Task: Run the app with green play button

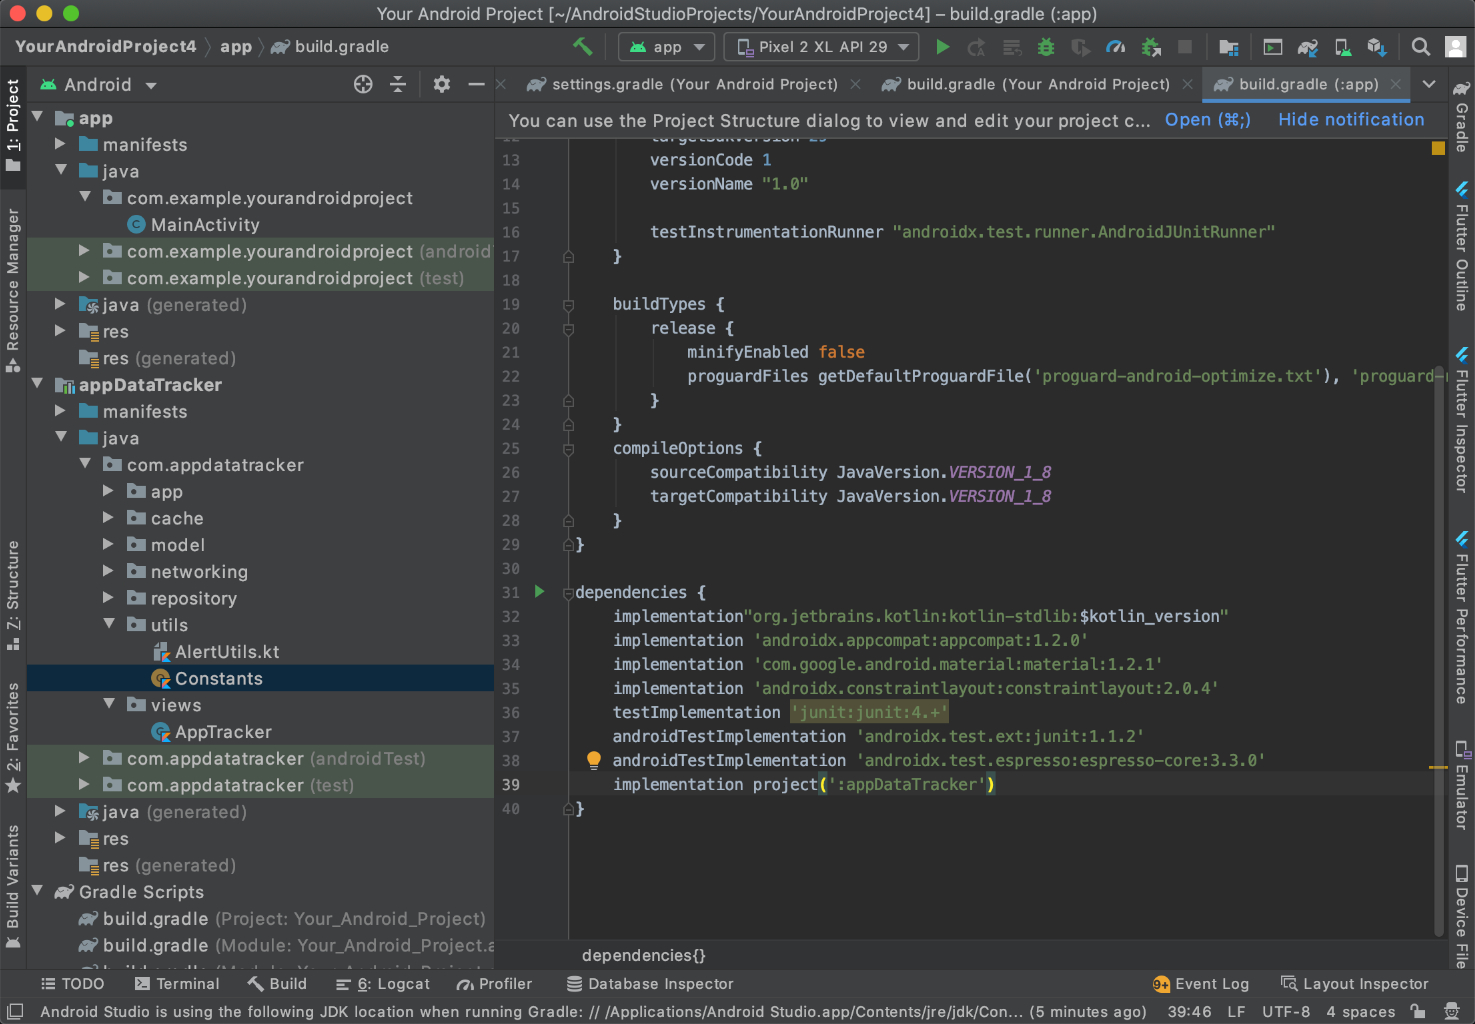Action: pyautogui.click(x=942, y=46)
